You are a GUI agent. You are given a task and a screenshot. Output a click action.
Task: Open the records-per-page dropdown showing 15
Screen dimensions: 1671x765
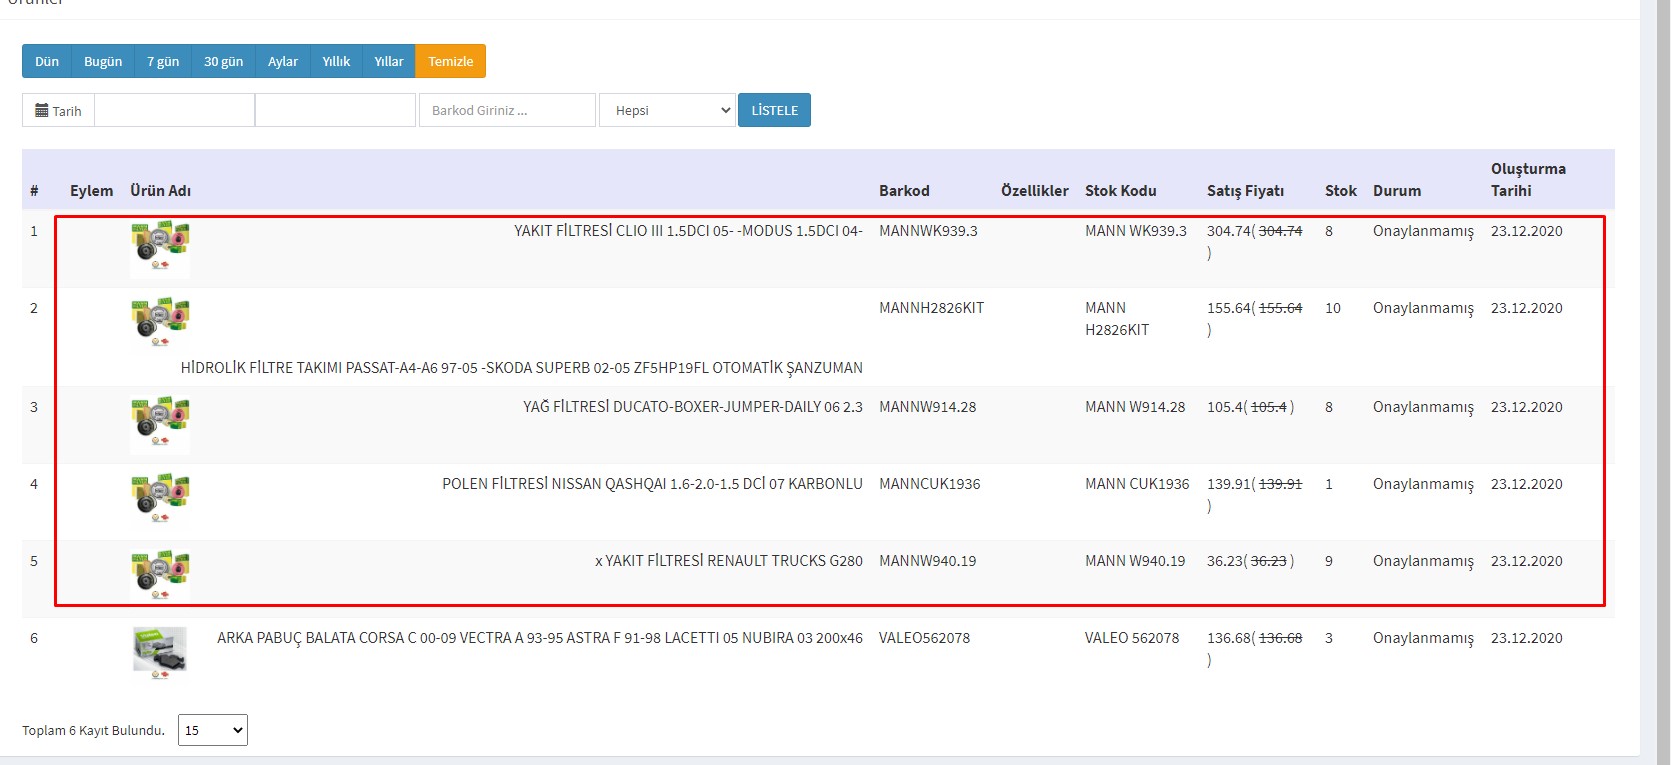click(212, 730)
